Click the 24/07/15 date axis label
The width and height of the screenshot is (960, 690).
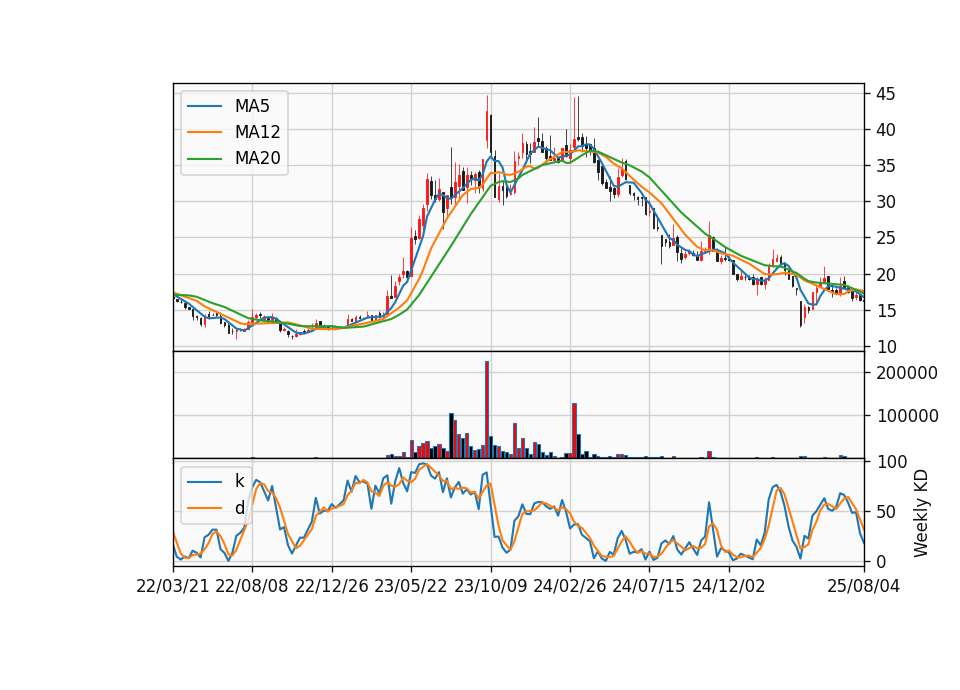coord(649,586)
